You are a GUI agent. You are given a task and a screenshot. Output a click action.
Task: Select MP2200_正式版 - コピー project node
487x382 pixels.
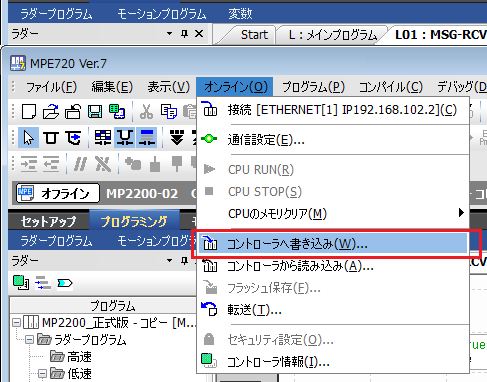coord(119,322)
